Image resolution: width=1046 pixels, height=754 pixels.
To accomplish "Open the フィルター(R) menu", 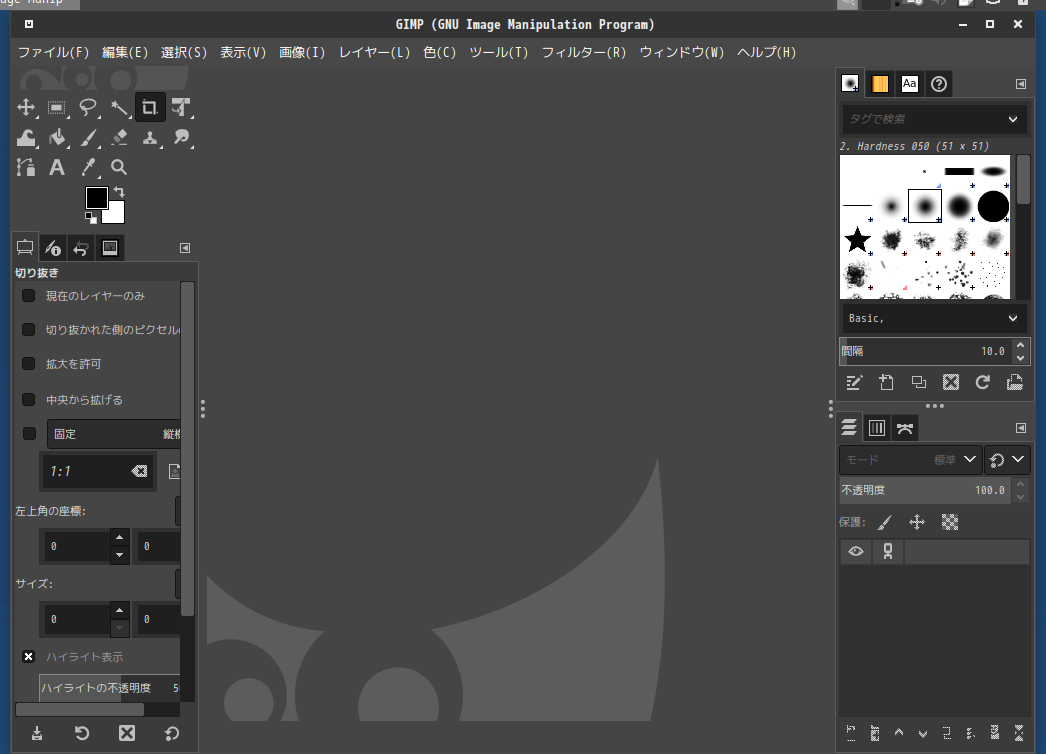I will [583, 52].
